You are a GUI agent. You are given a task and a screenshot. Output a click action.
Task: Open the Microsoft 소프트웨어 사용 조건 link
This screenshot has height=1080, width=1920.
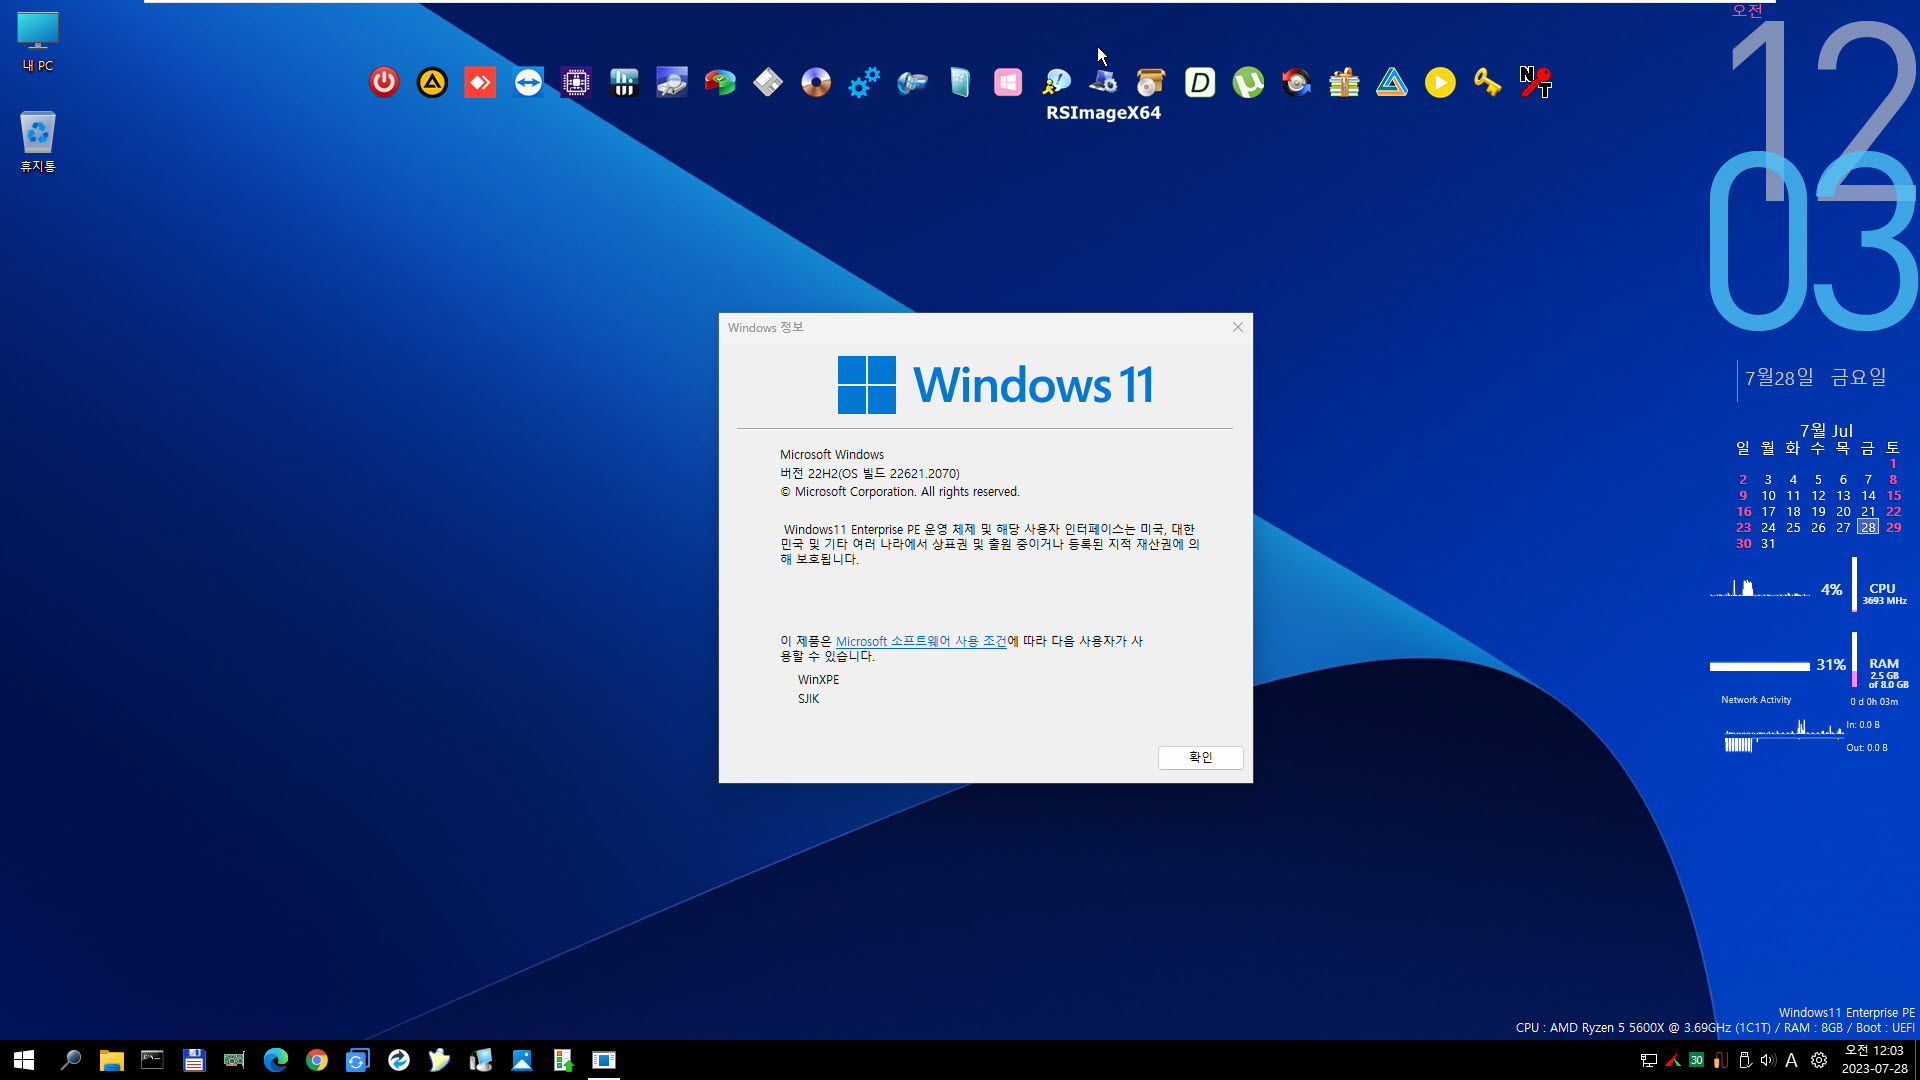click(921, 641)
